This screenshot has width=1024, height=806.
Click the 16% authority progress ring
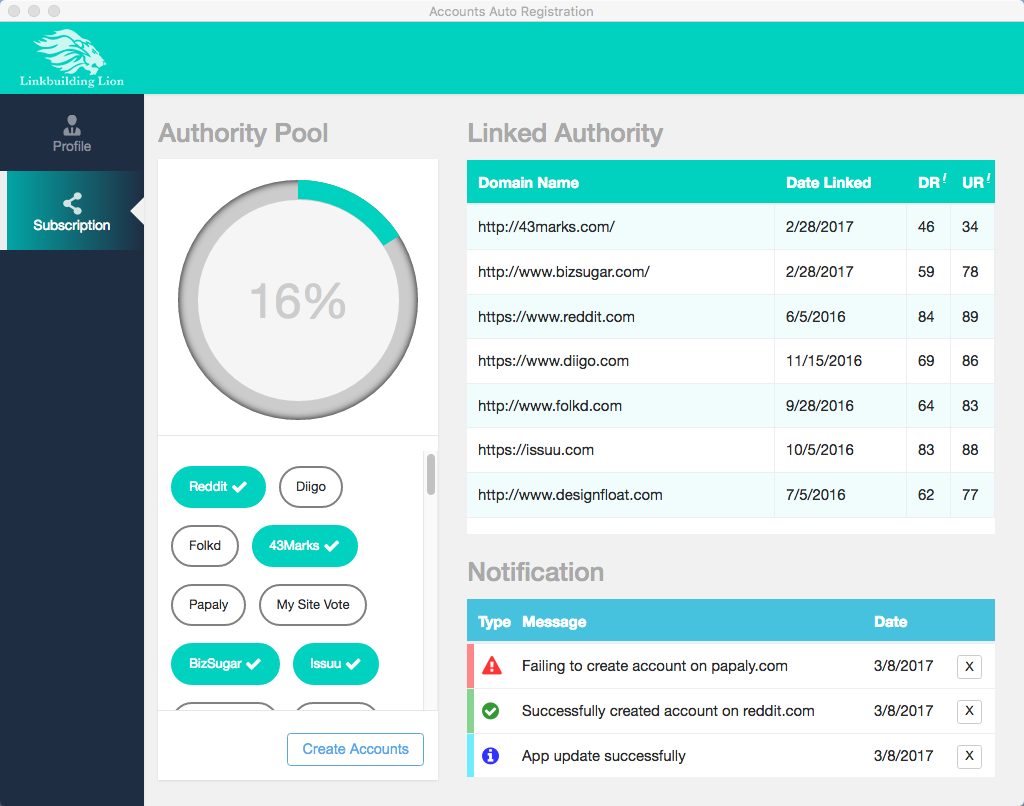coord(298,300)
